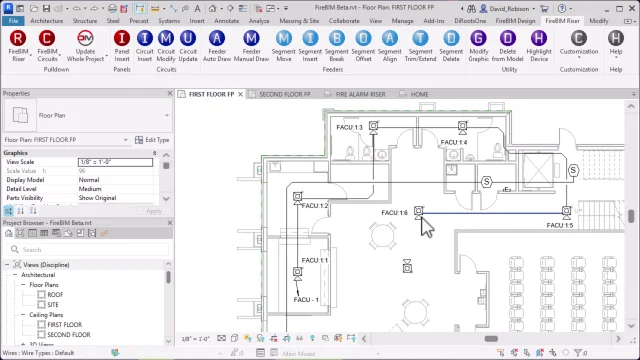Click the horizontal scrollbar thumb of the drawing area
Image resolution: width=640 pixels, height=360 pixels.
tap(491, 339)
